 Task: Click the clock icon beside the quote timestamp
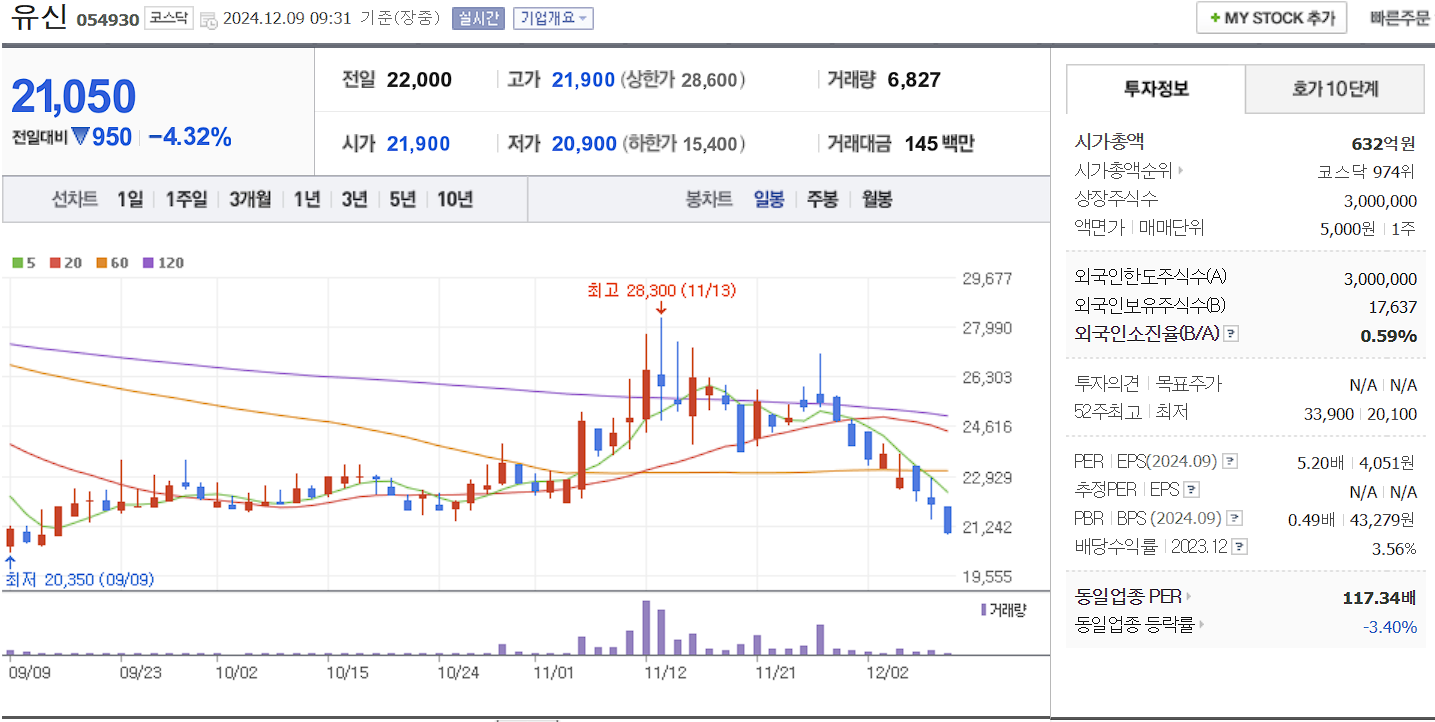tap(207, 18)
